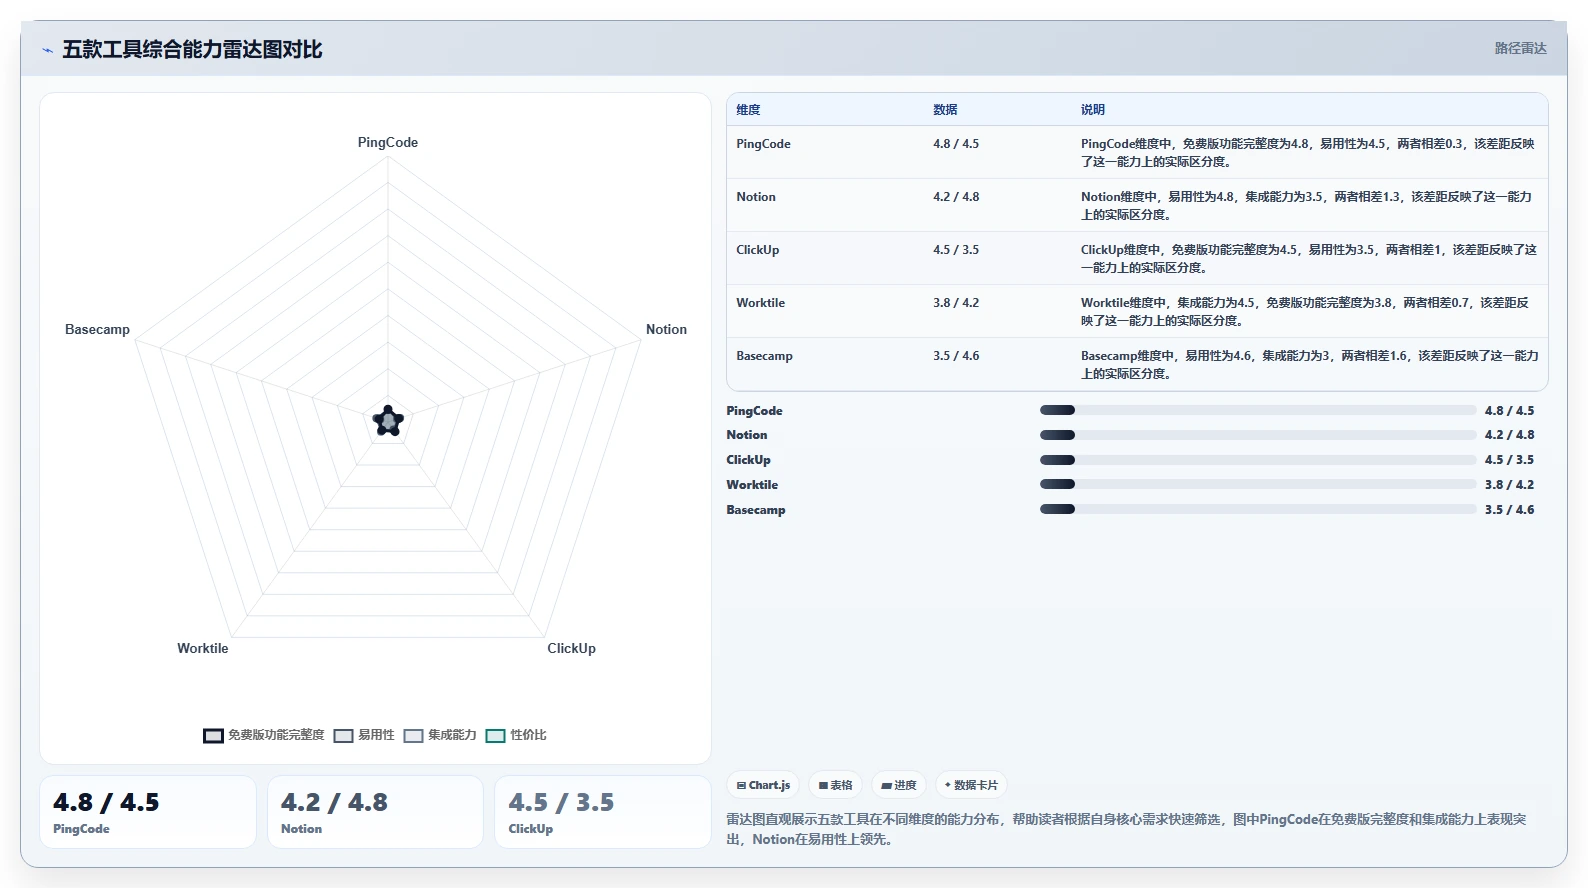Click the PingCode axis label on radar

coord(388,142)
